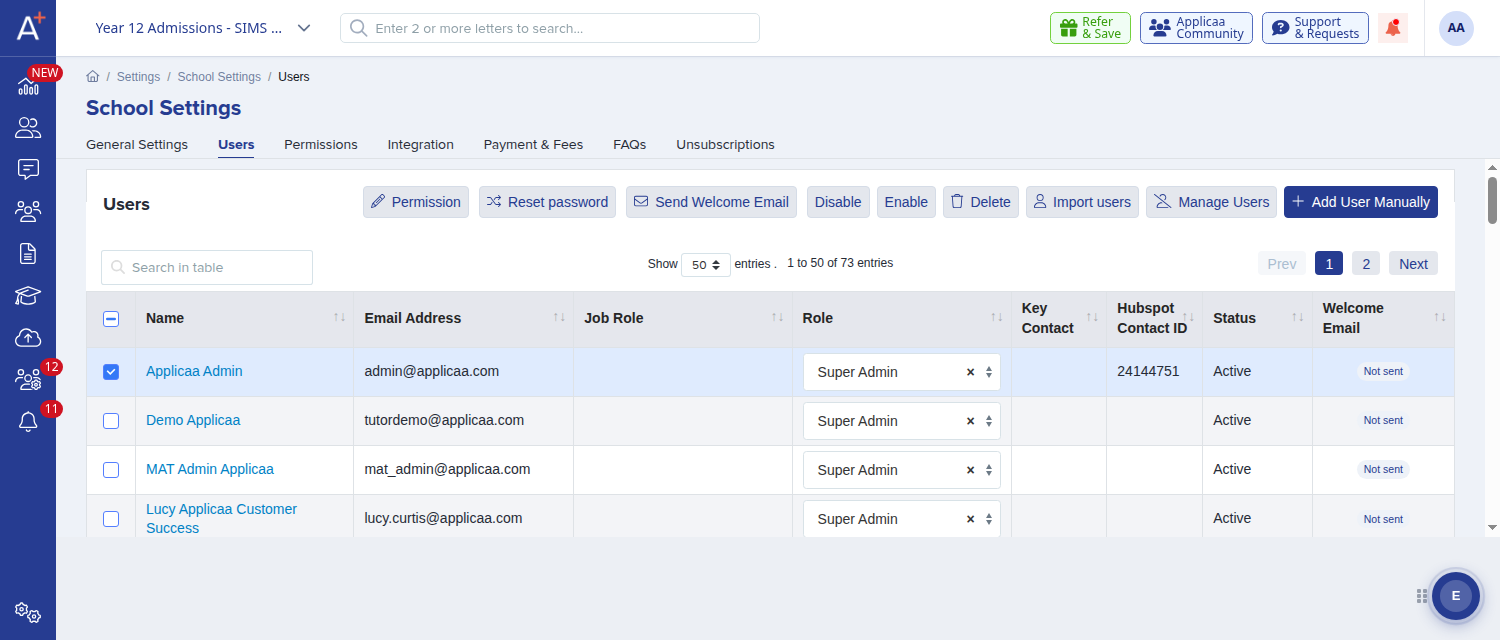Open the document sidebar icon
The height and width of the screenshot is (640, 1500).
28,253
